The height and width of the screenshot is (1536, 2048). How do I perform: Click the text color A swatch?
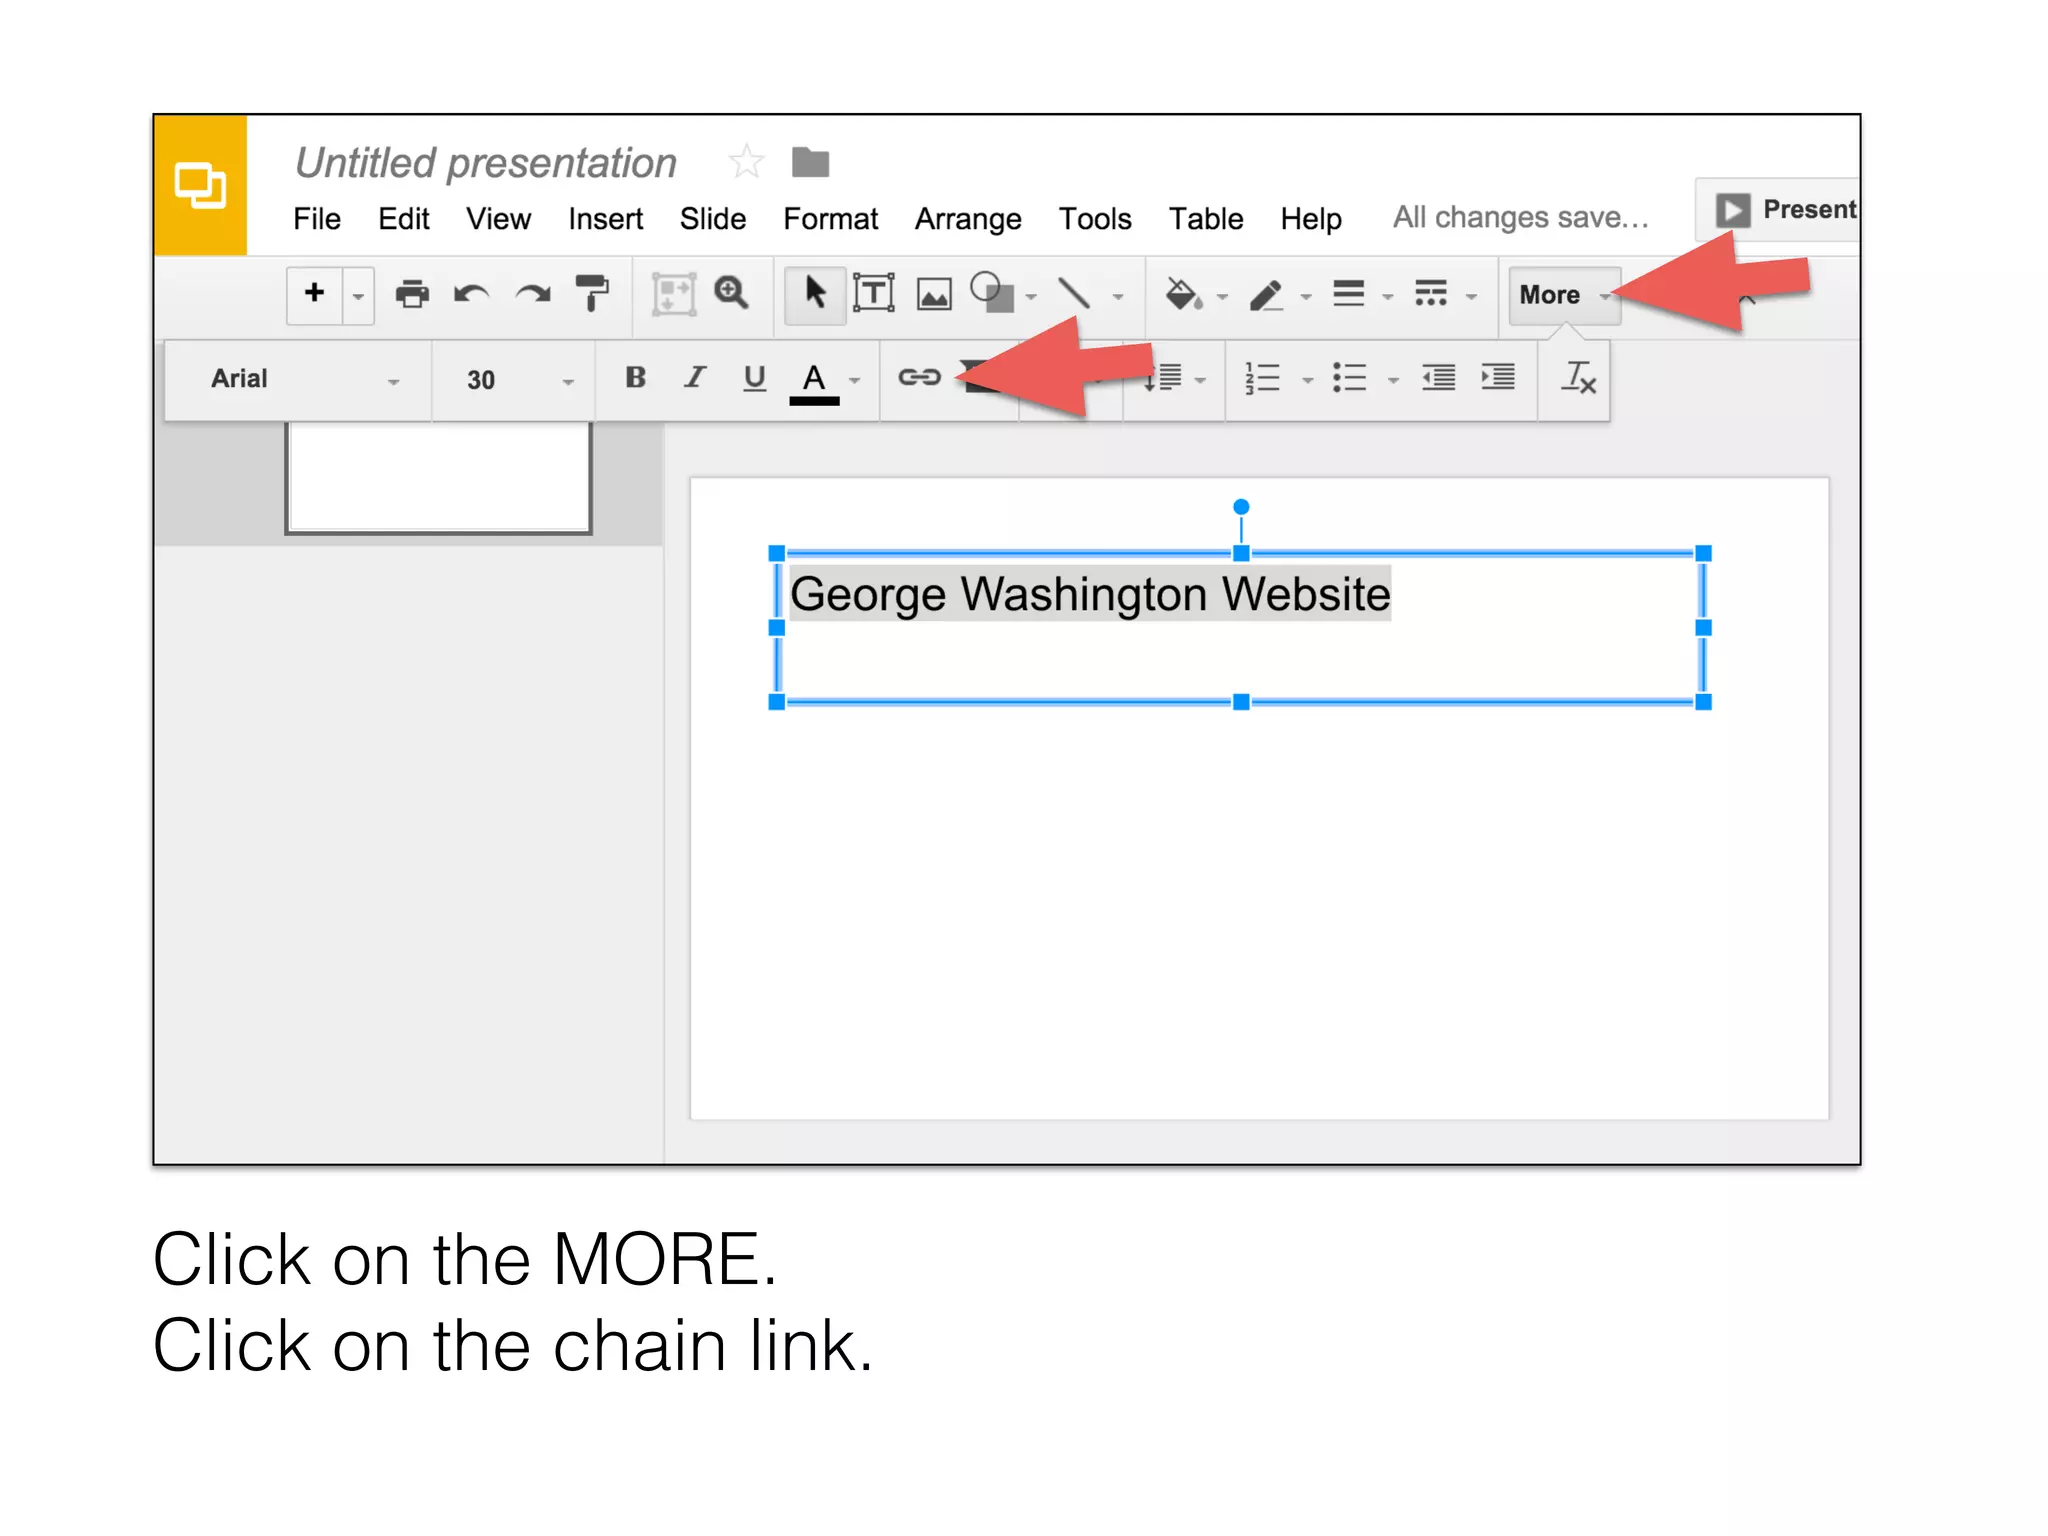tap(814, 382)
